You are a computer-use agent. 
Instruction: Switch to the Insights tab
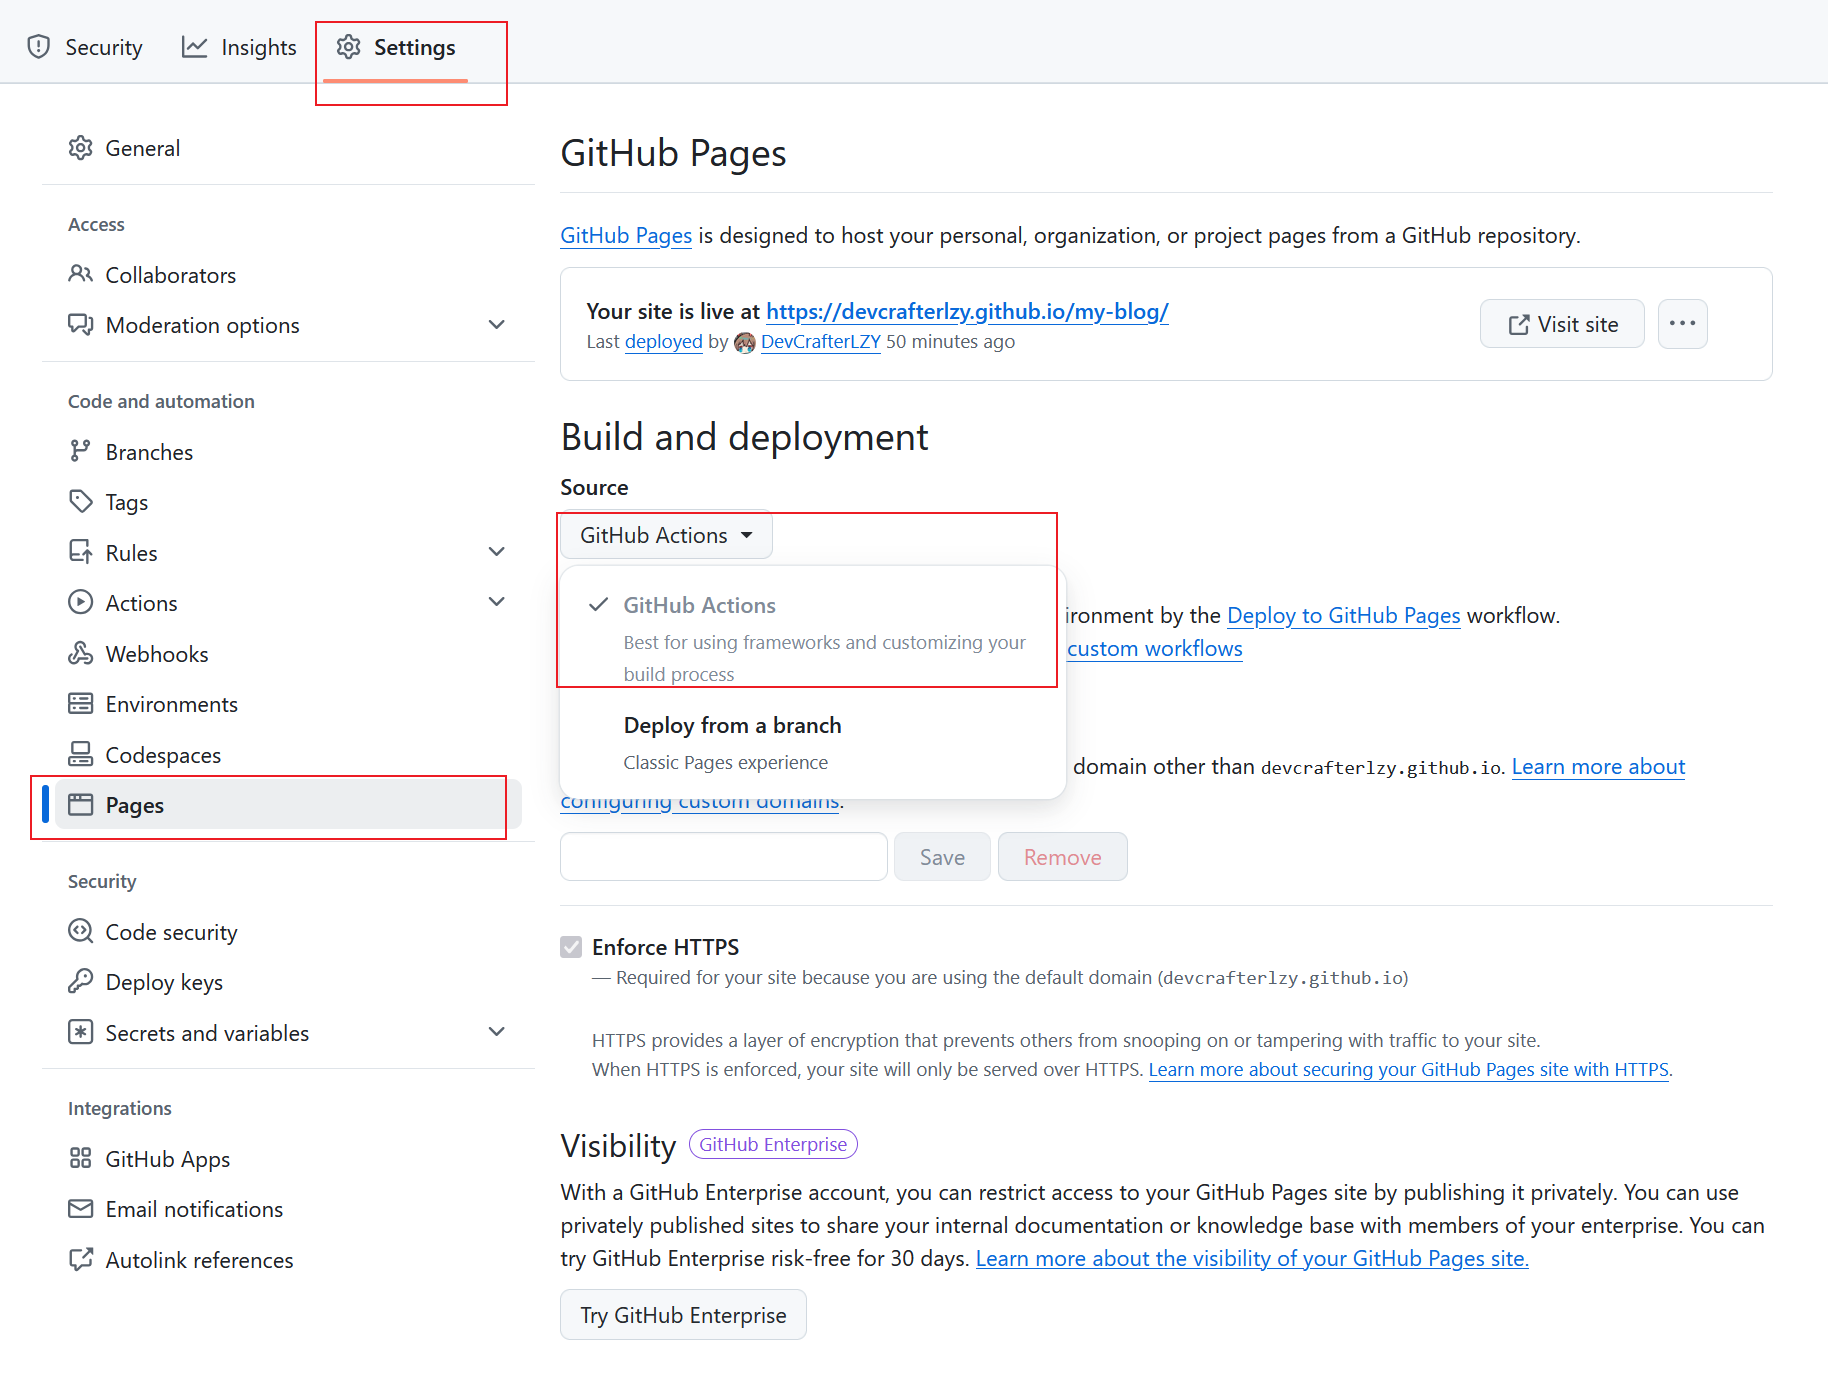[239, 48]
